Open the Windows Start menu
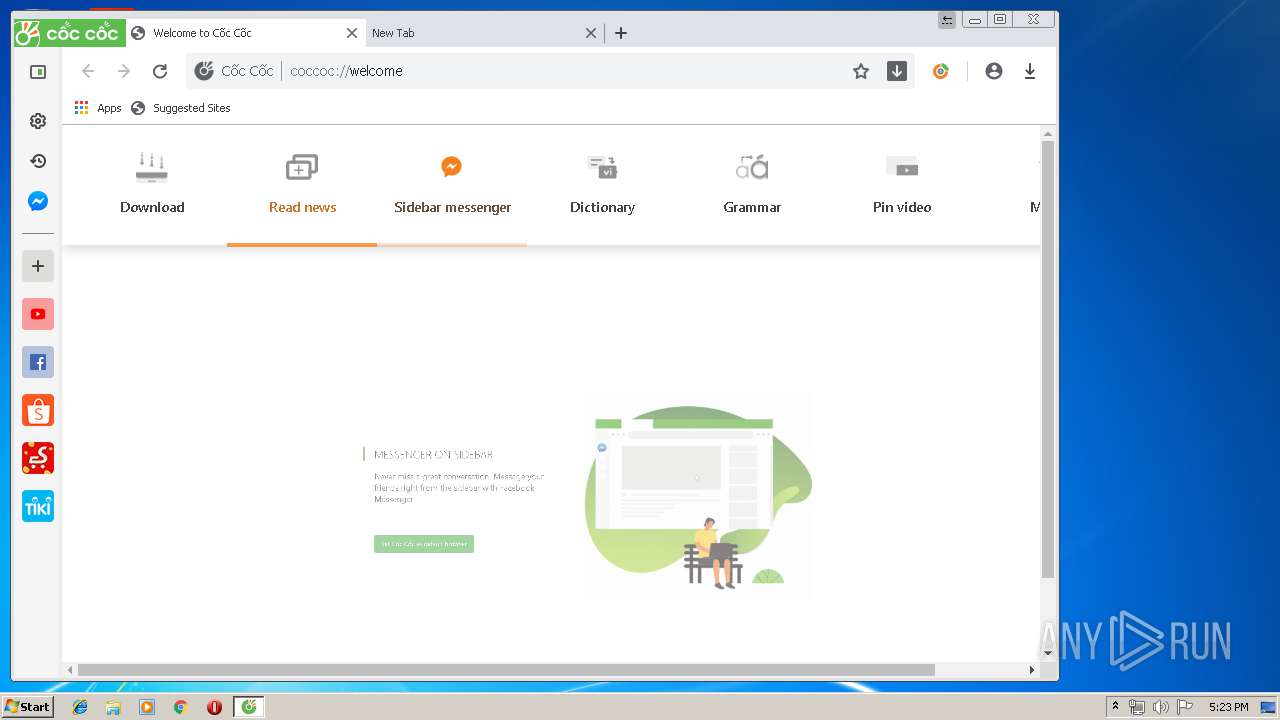The image size is (1280, 720). click(x=27, y=707)
